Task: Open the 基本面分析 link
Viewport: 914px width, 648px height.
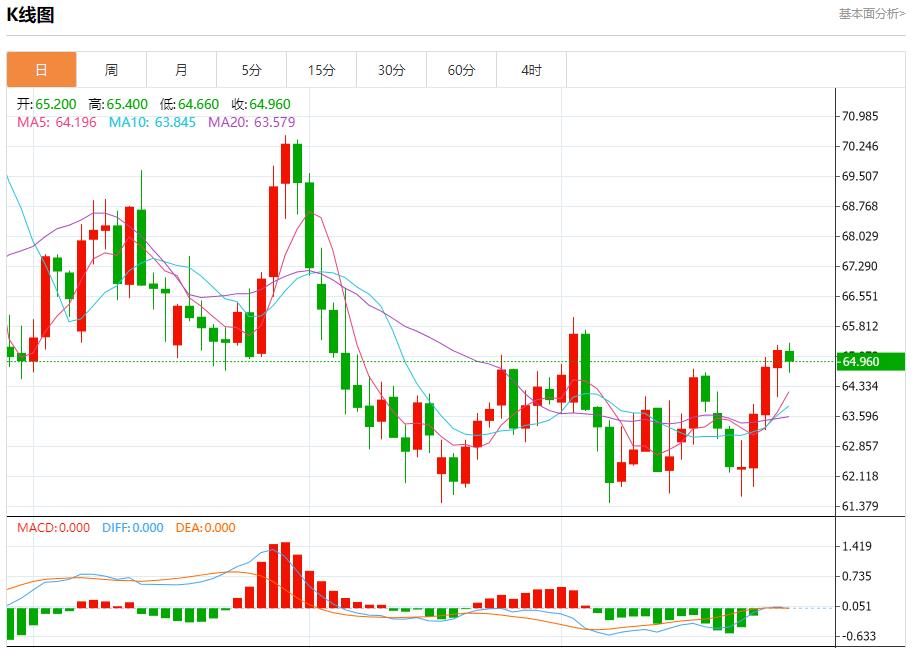Action: pyautogui.click(x=871, y=14)
